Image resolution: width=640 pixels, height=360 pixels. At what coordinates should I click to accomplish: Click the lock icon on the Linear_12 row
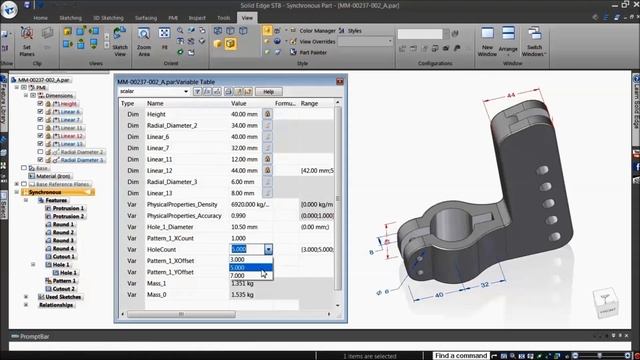click(267, 171)
